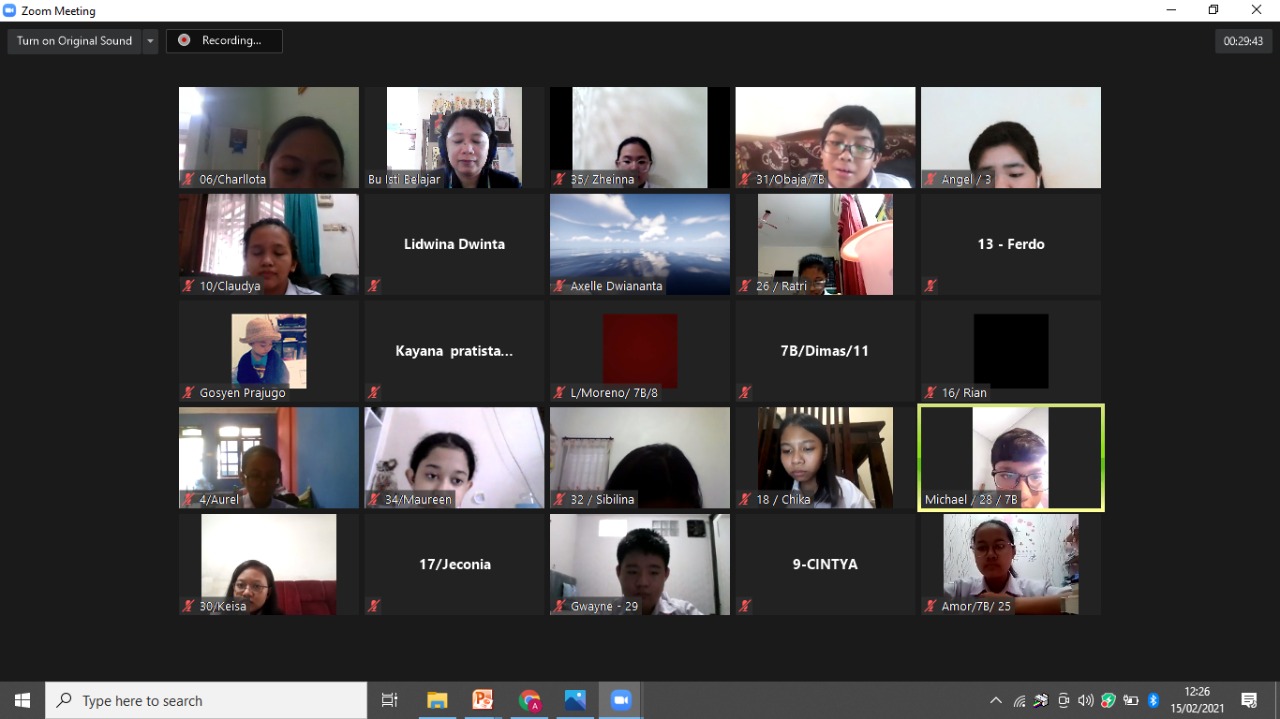
Task: Click muted mic icon on Kayana pratista
Action: pos(374,393)
